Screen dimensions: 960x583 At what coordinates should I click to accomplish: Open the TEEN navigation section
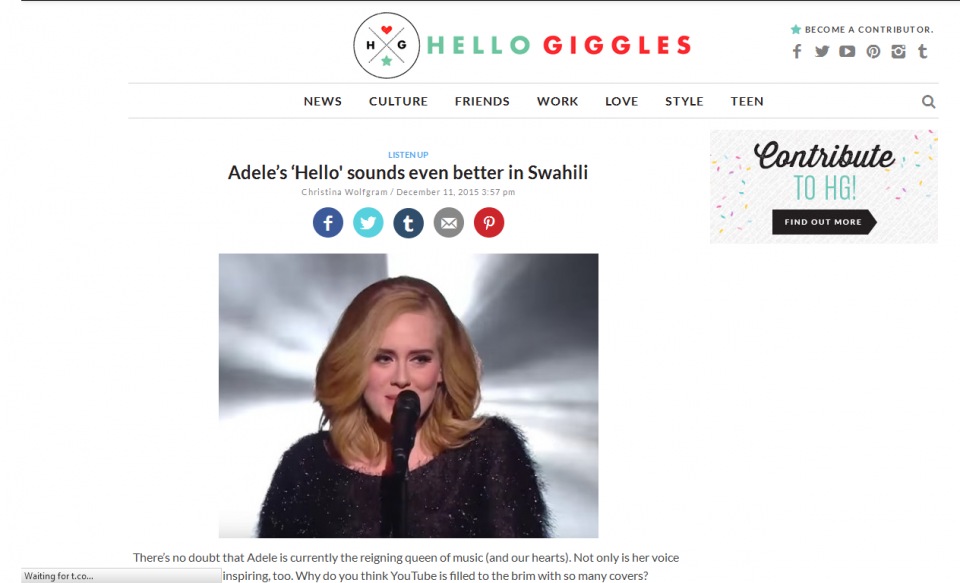click(x=747, y=102)
